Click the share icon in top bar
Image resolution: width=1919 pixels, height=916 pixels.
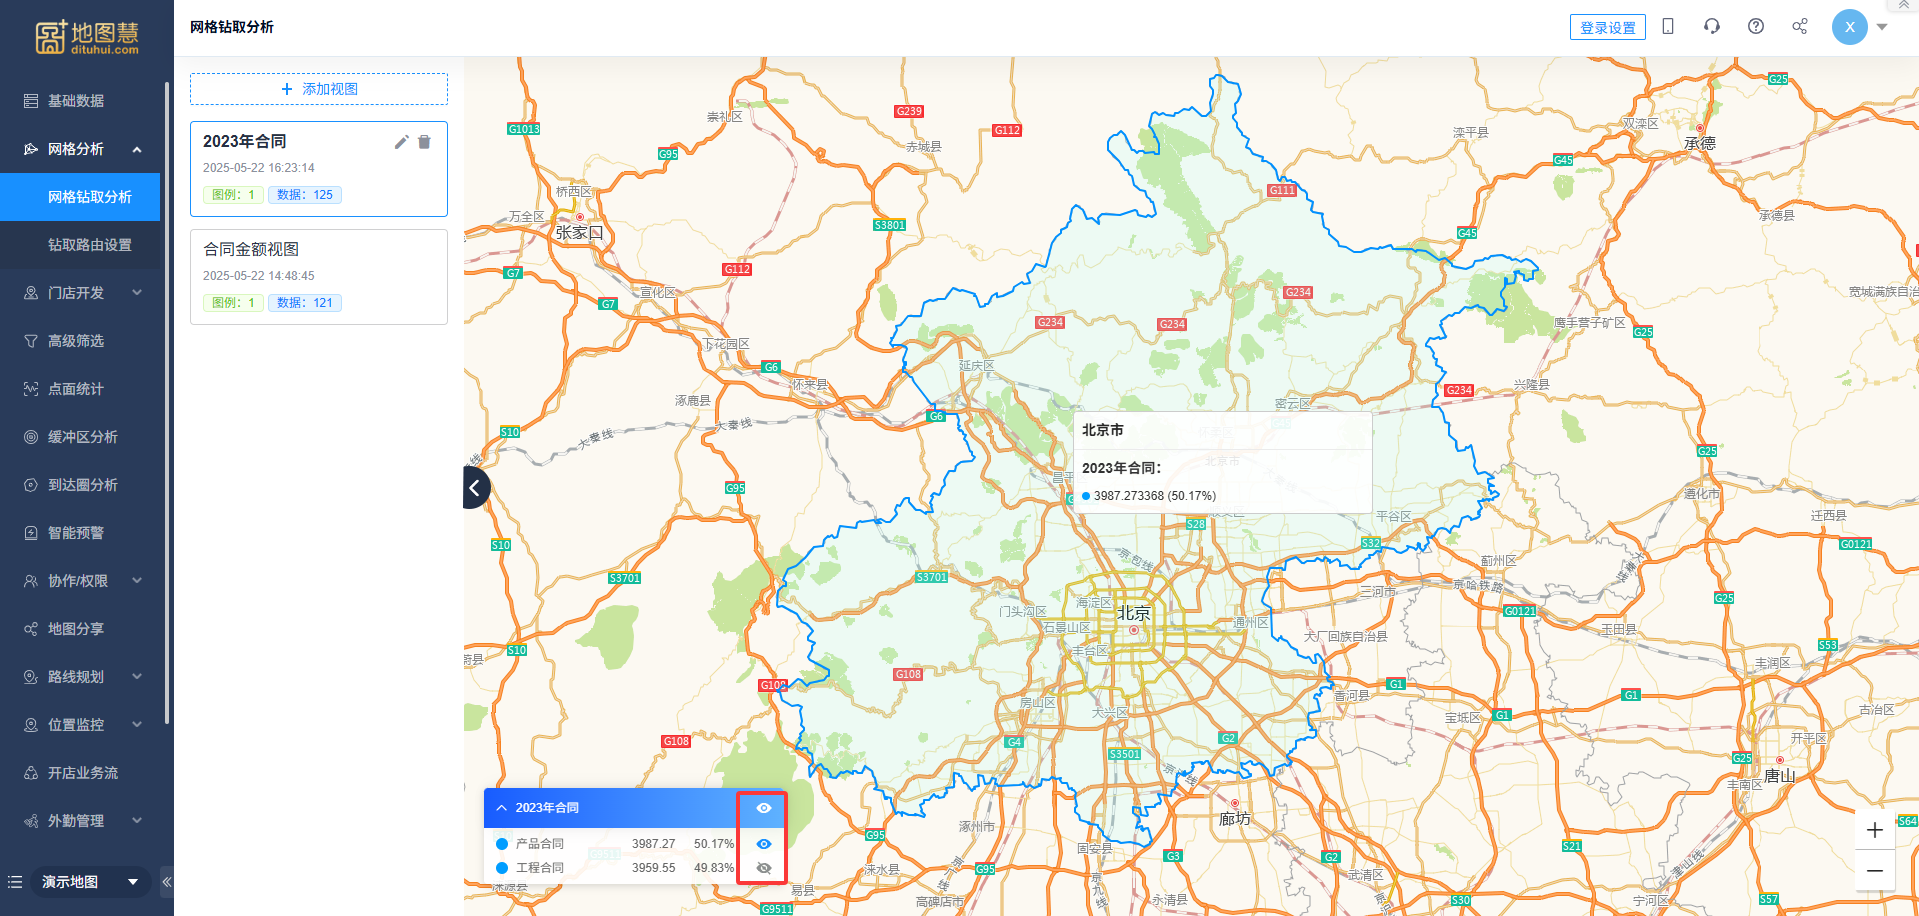click(1800, 27)
